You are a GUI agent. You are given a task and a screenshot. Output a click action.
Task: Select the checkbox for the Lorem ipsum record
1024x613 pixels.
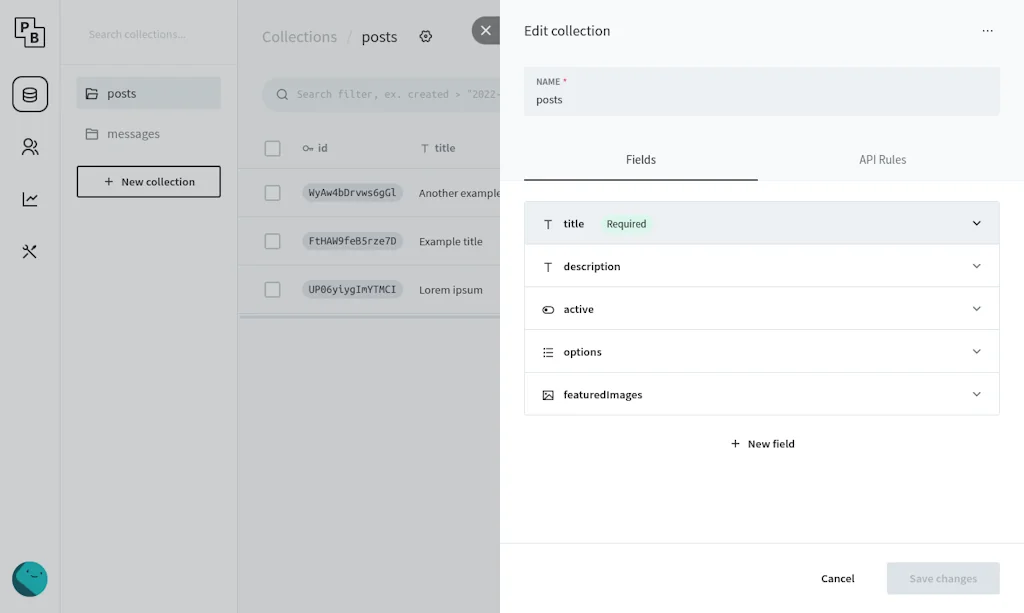(272, 289)
